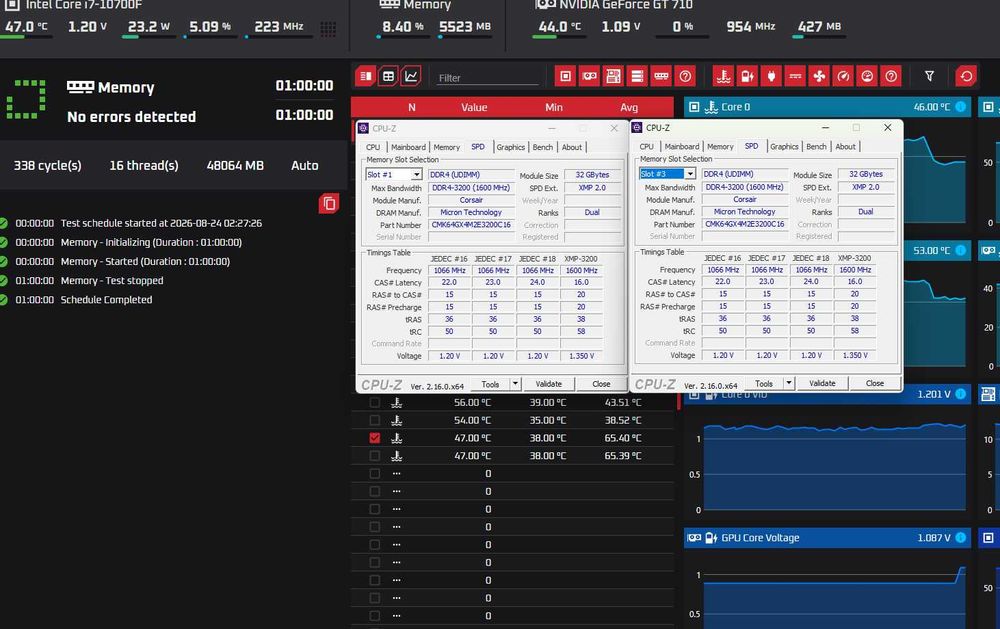The width and height of the screenshot is (1000, 629).
Task: Sort by the Min column header
Action: click(x=554, y=107)
